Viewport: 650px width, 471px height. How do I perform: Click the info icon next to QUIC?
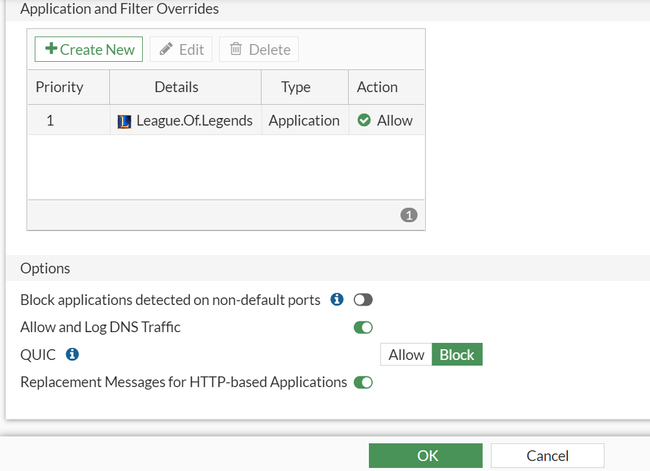coord(72,354)
